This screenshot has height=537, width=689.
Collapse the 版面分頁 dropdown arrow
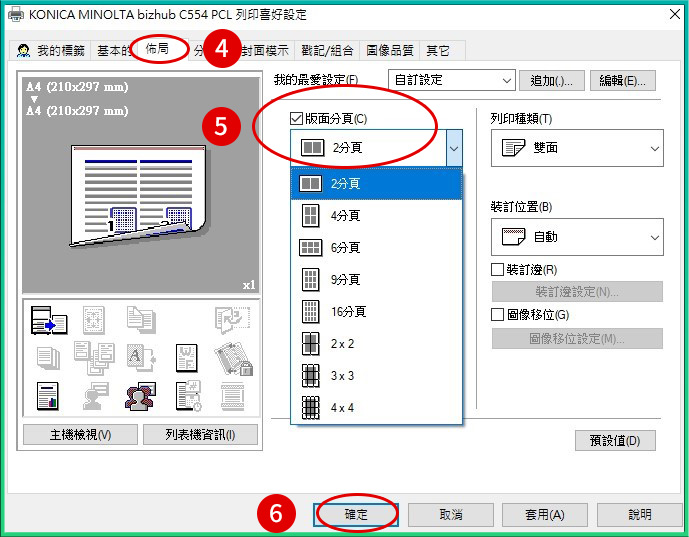click(x=454, y=148)
